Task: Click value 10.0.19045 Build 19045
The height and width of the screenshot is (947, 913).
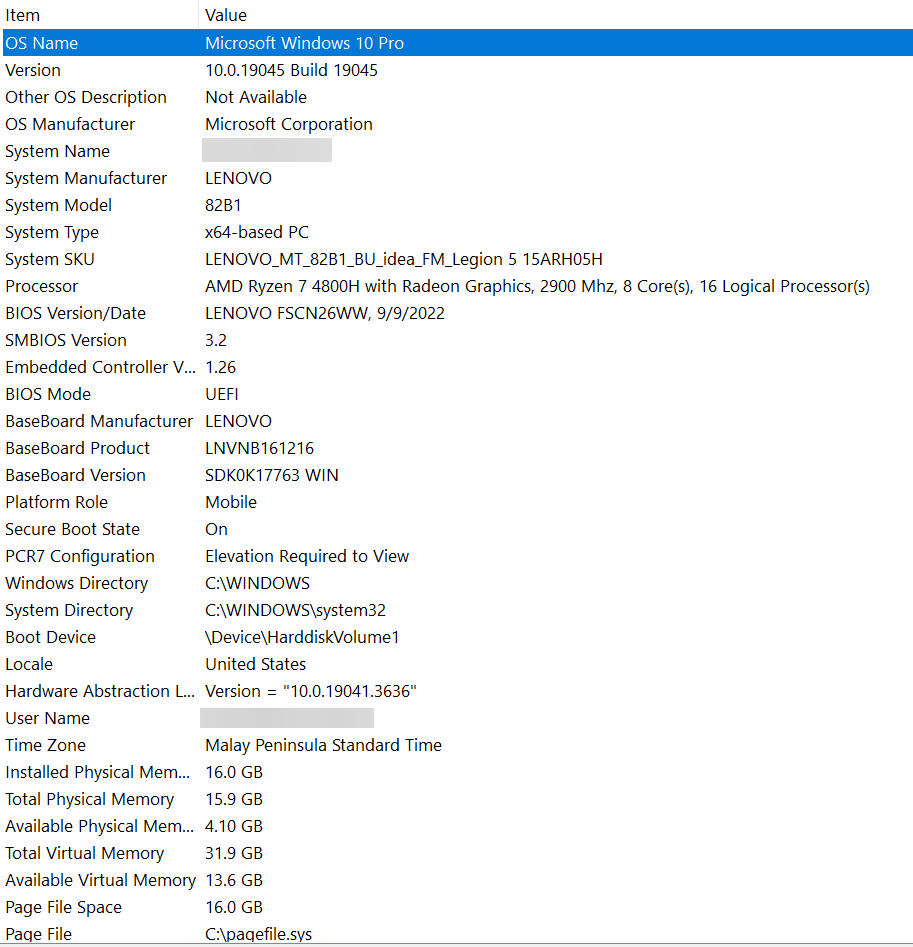Action: 291,71
